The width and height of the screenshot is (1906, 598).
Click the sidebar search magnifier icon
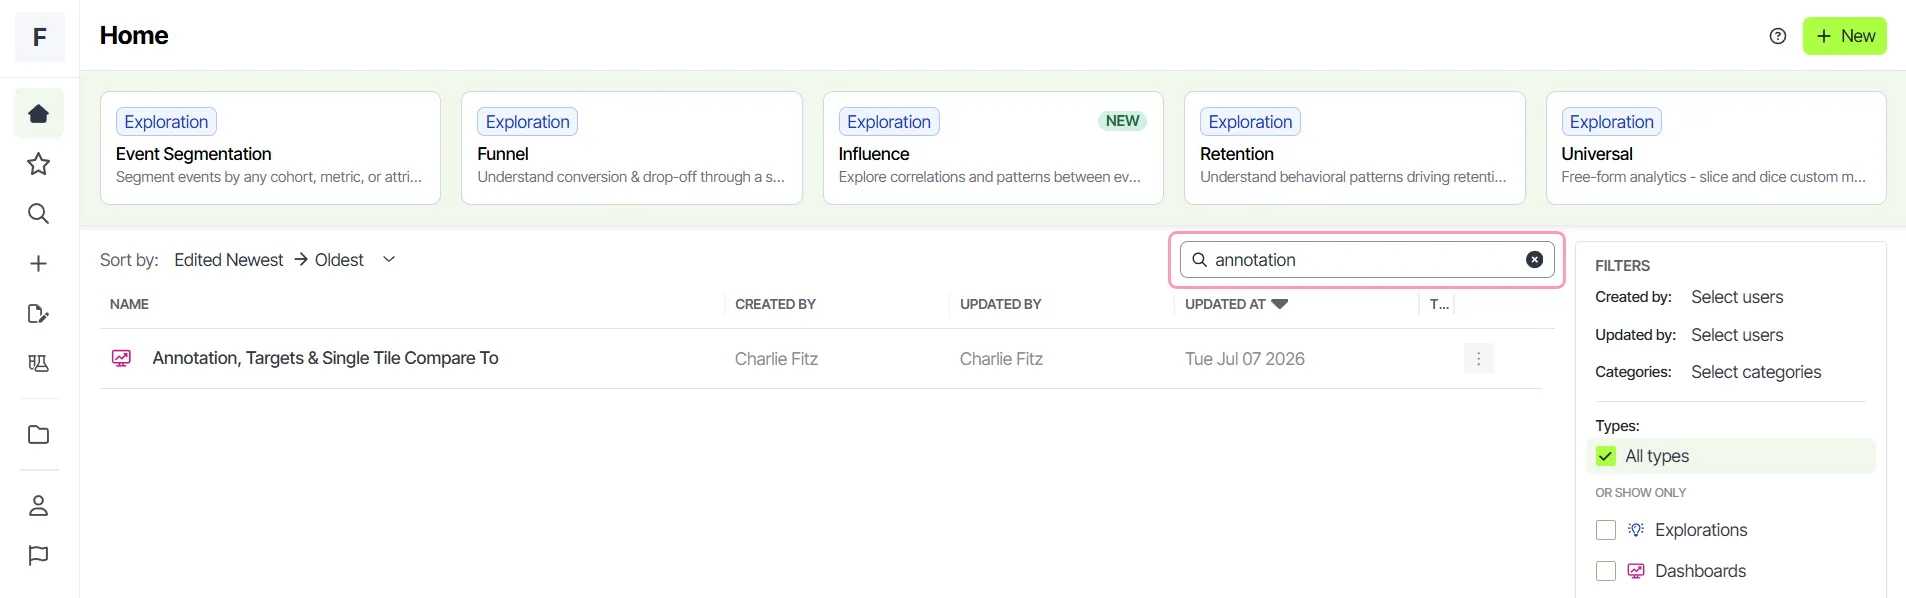coord(39,213)
